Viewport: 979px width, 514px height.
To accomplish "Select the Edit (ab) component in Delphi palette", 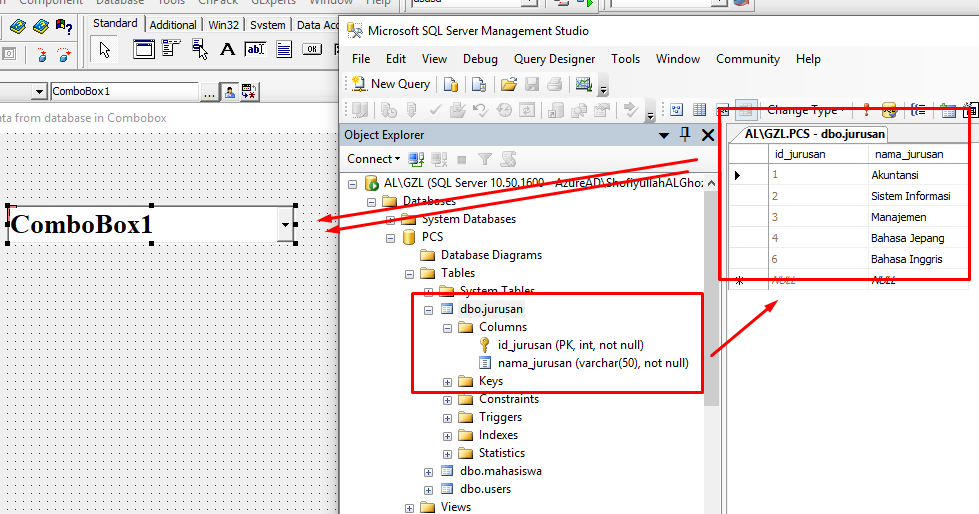I will click(x=255, y=49).
